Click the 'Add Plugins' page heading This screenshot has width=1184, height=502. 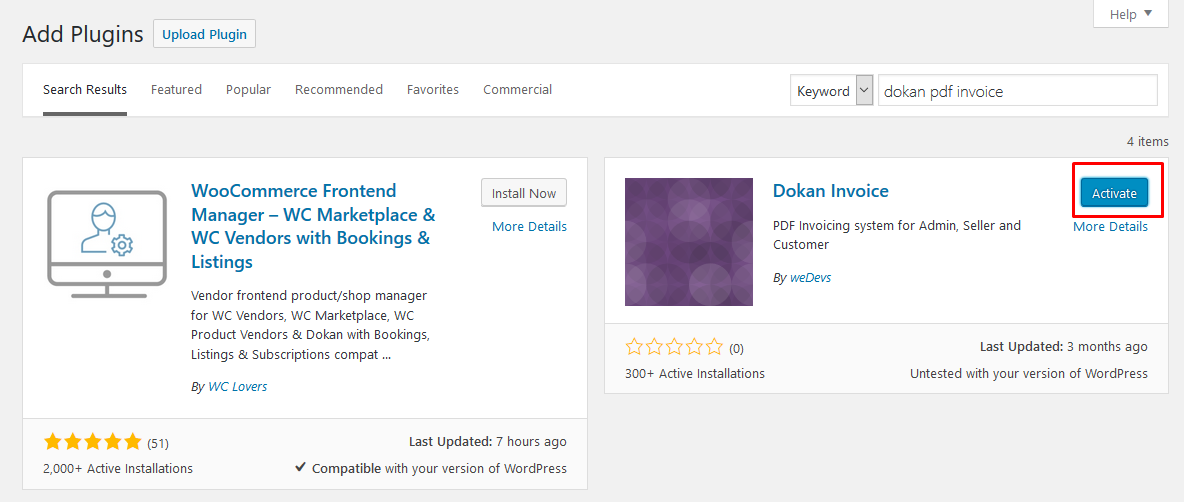pos(83,34)
